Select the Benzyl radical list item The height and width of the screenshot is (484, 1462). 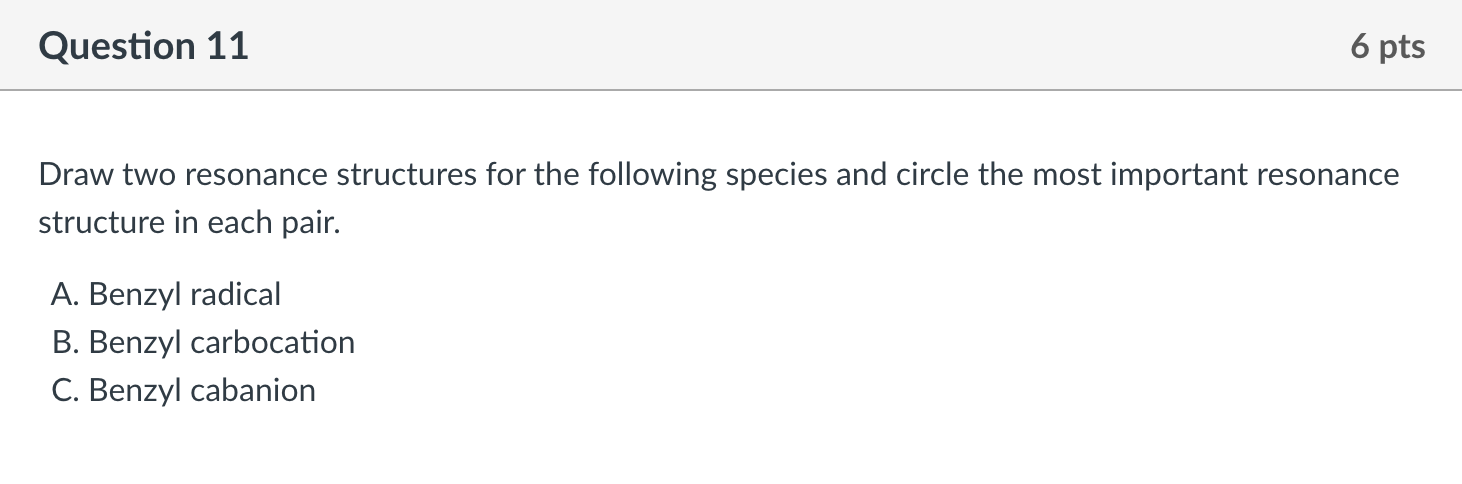pos(166,295)
